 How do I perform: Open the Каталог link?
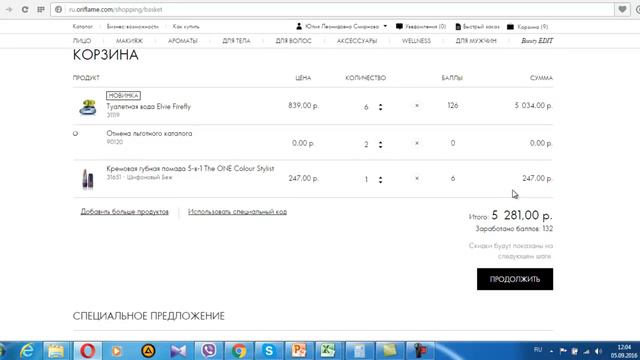[x=82, y=27]
